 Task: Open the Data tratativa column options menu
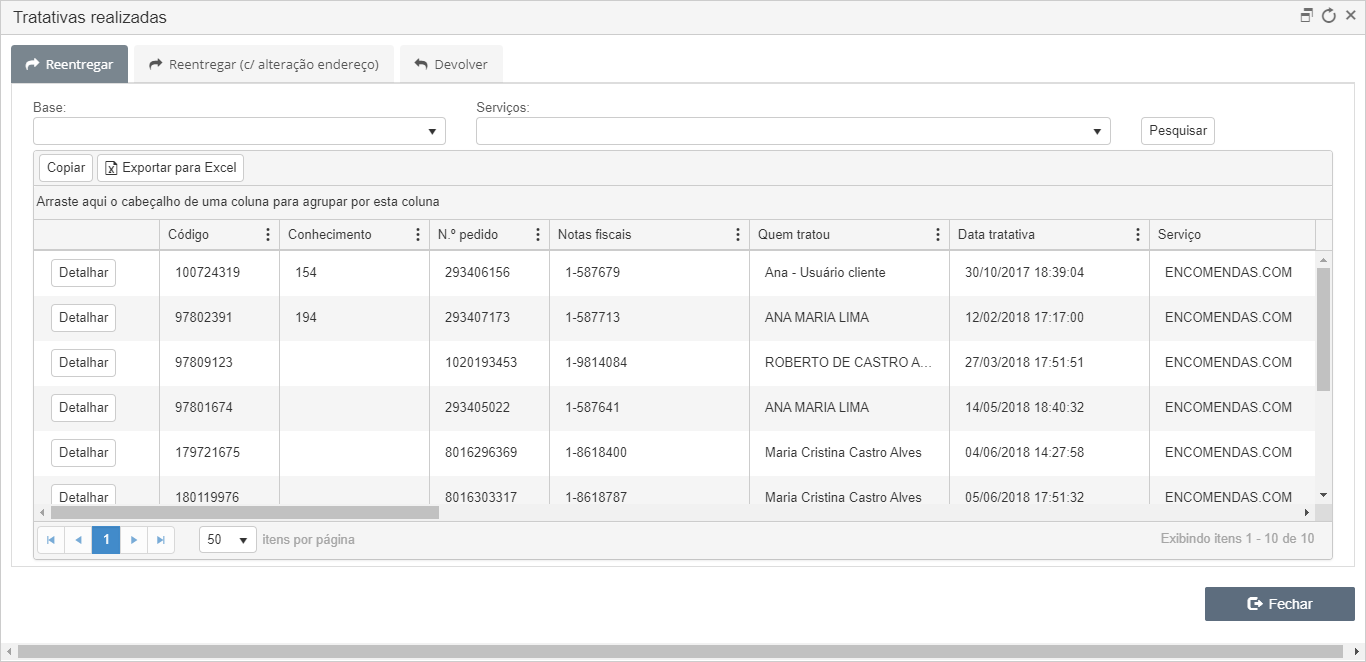pyautogui.click(x=1137, y=235)
